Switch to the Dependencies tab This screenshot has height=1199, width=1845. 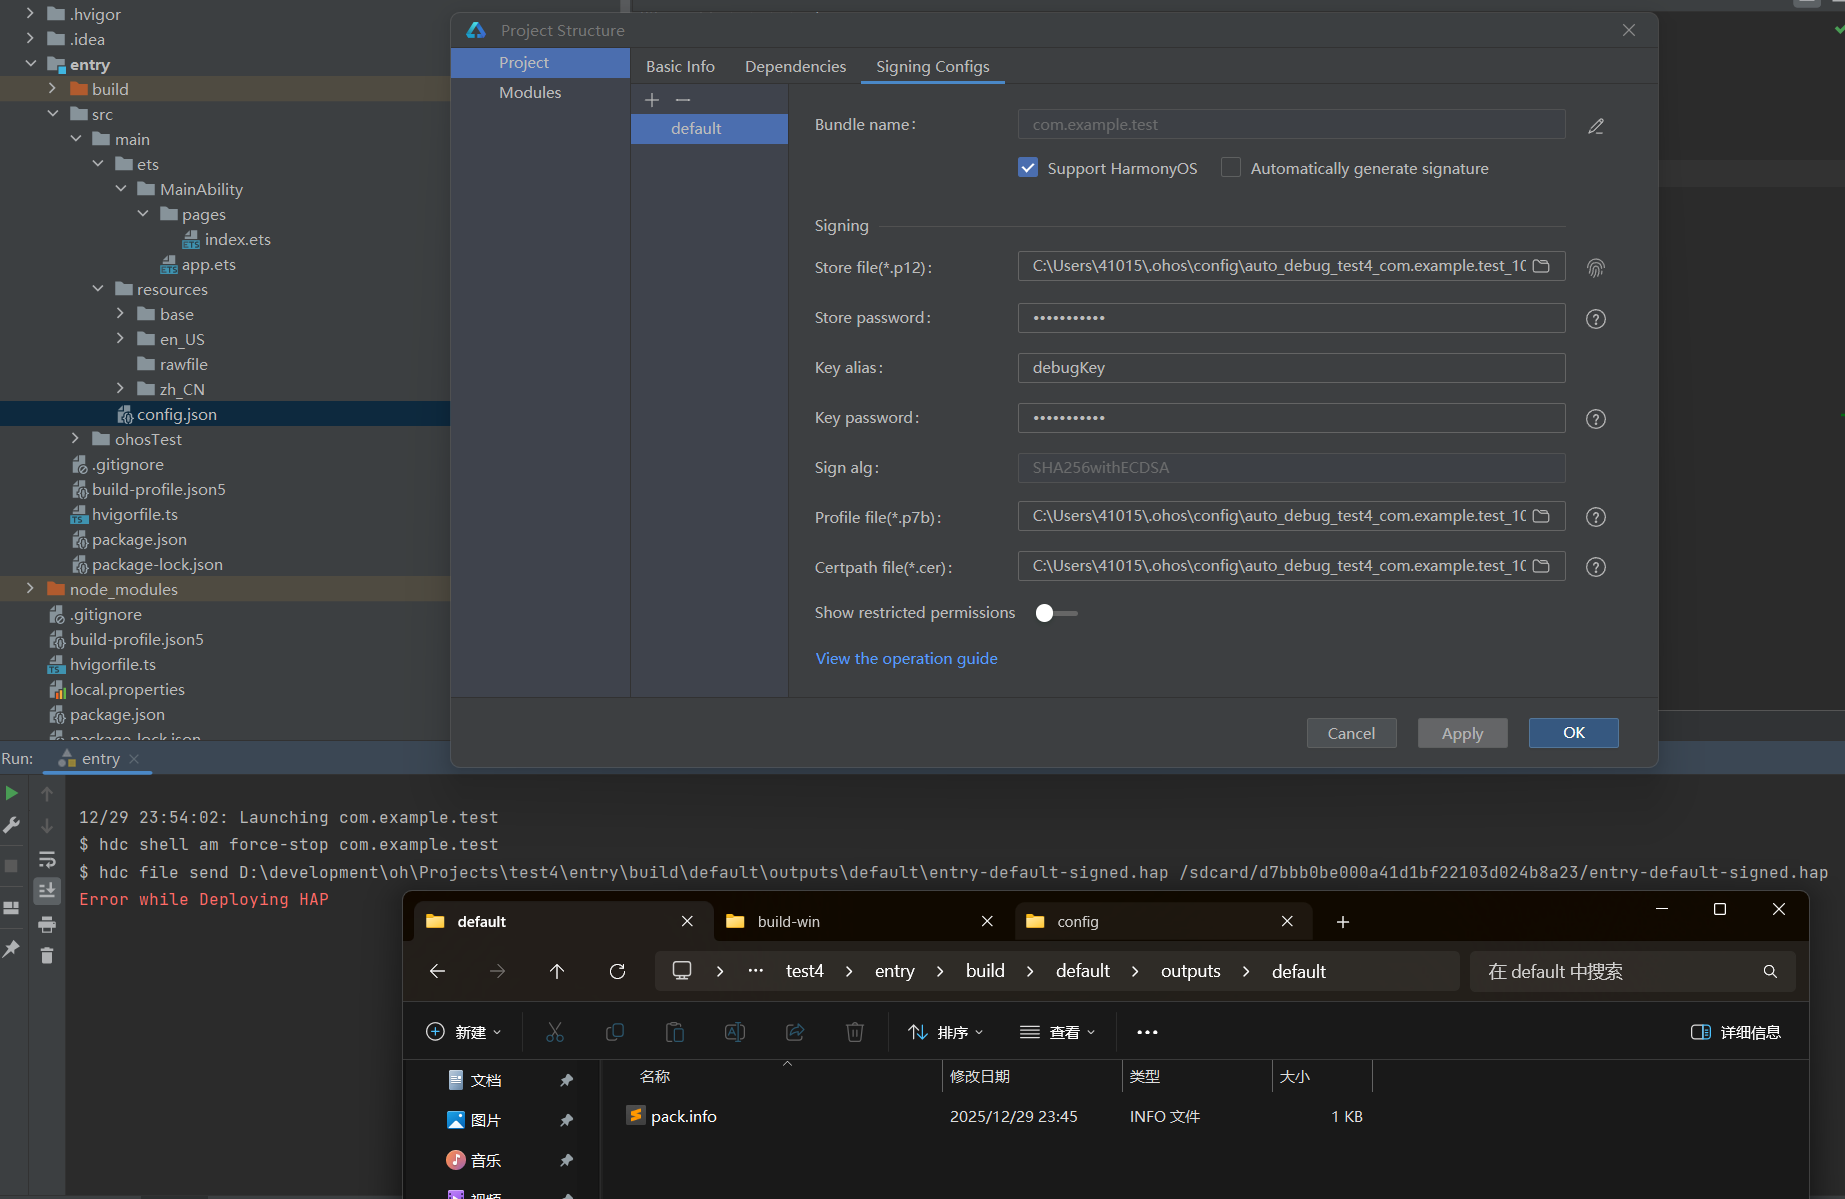coord(795,66)
